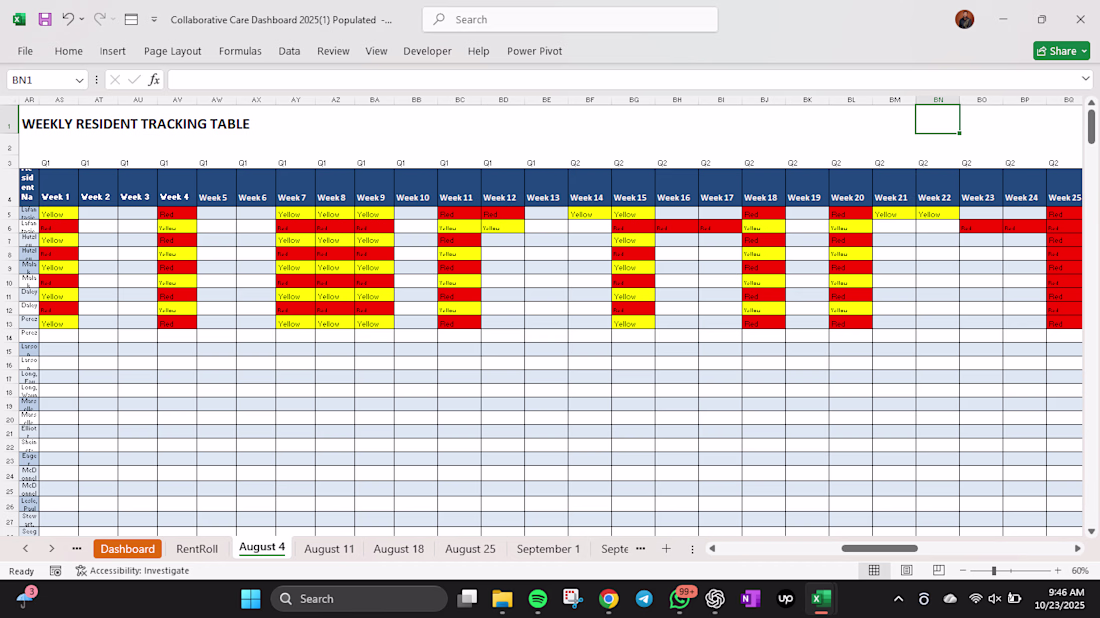Screen dimensions: 1100x618
Task: Click the Insert Function fx icon
Action: (x=154, y=80)
